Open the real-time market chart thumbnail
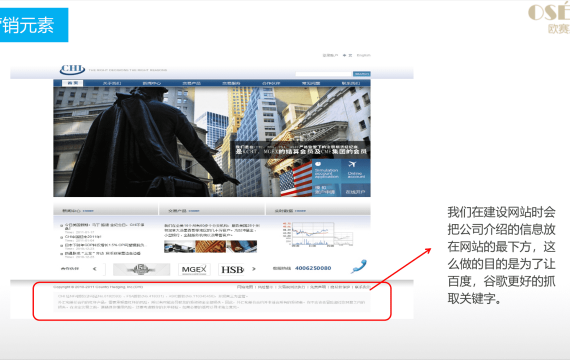This screenshot has height=360, width=570. (x=317, y=235)
